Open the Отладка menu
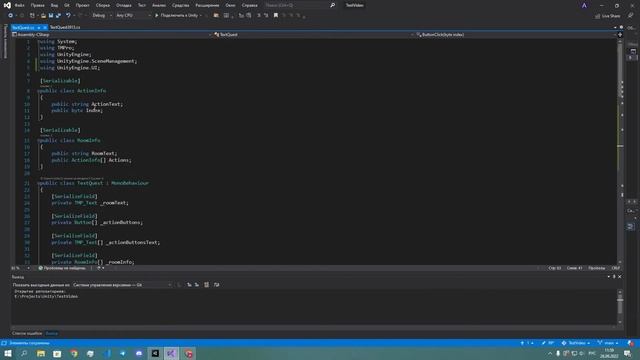 [124, 5]
